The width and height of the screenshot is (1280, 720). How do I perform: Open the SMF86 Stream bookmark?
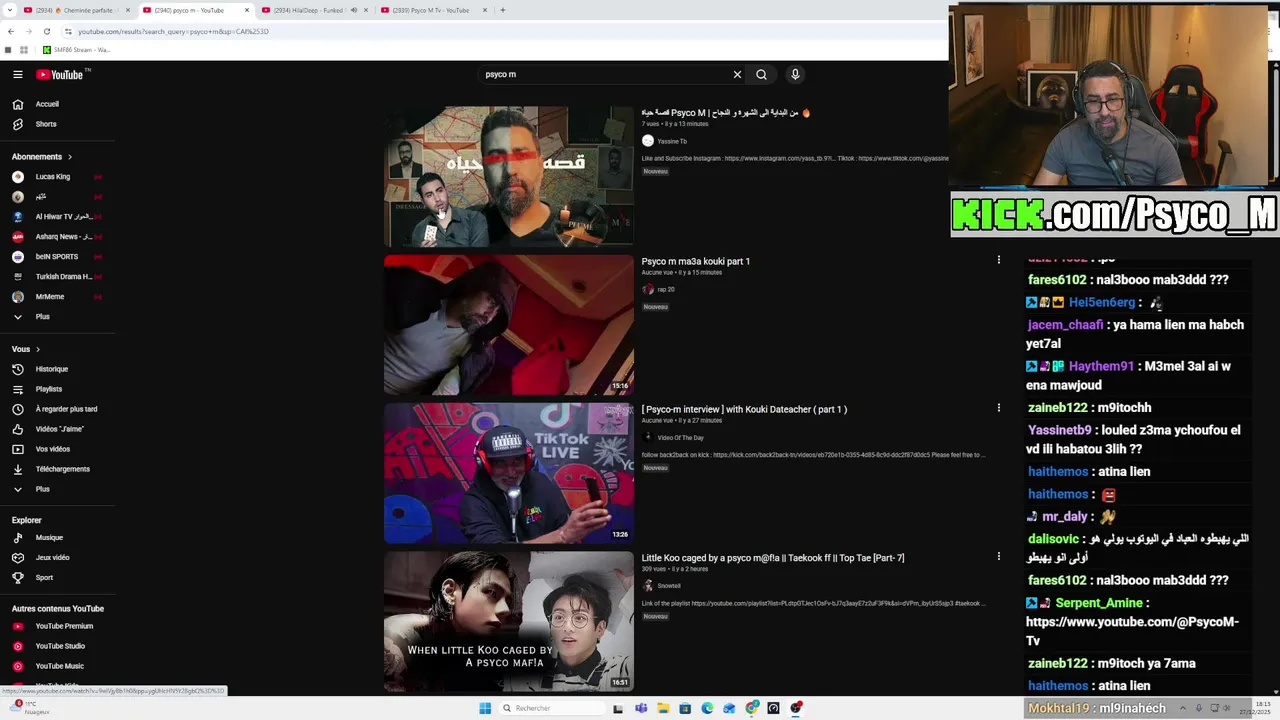point(77,50)
